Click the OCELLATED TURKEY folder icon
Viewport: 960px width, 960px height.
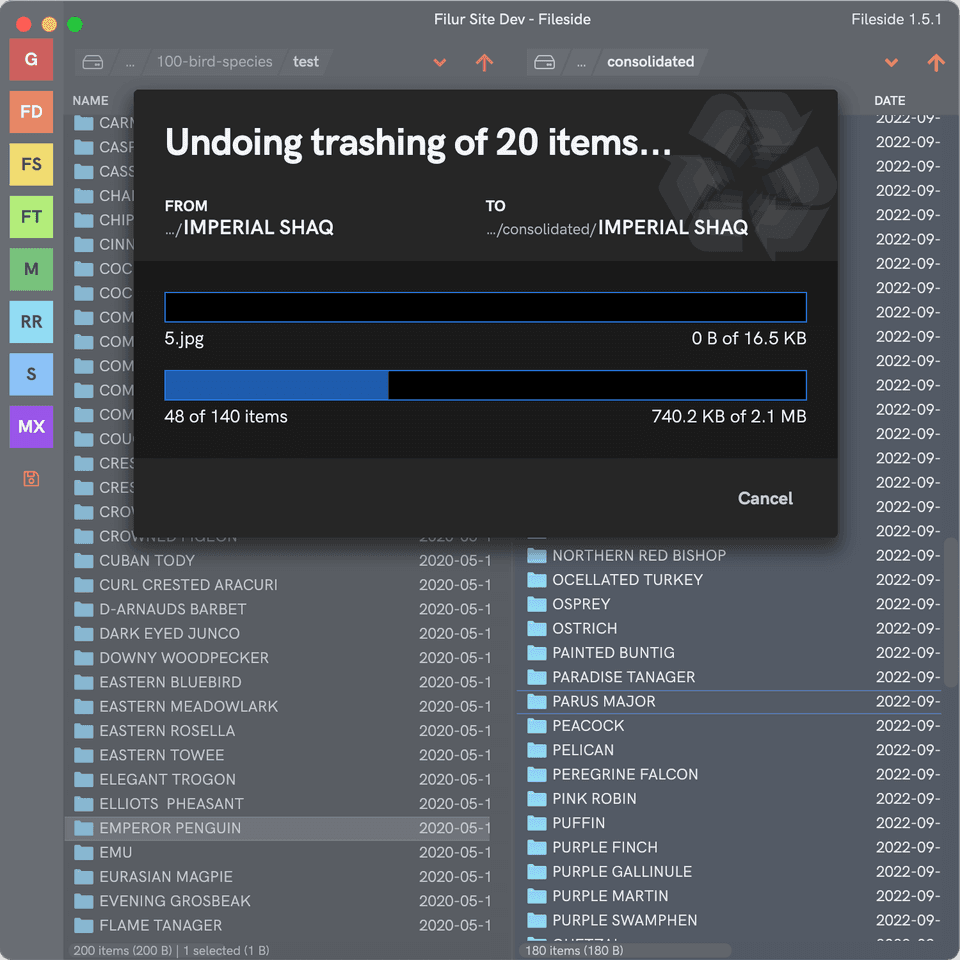(x=536, y=580)
